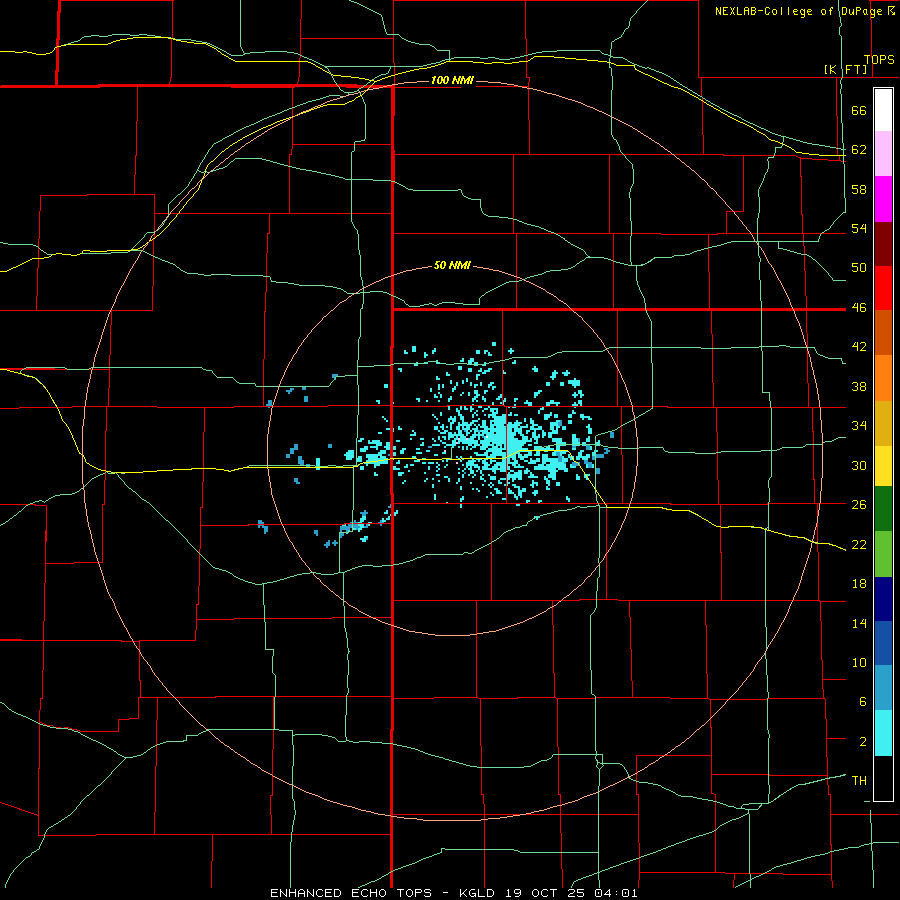The height and width of the screenshot is (900, 900).
Task: Select the yellow legend color swatch
Action: [x=883, y=465]
